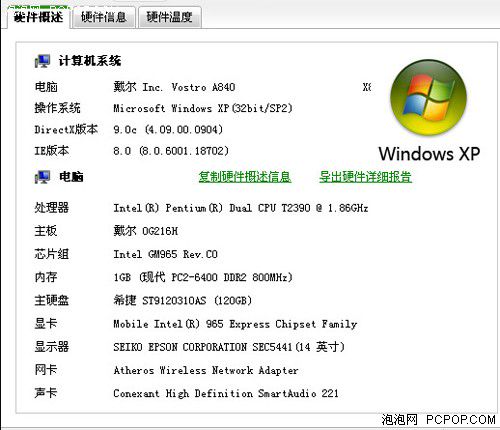
Task: Select the 处理器 Intel Pentium Dual CPU entry
Action: (x=201, y=208)
